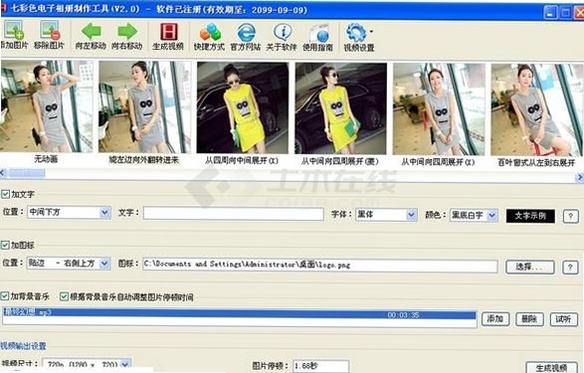Open 关于软件 about info icon
Viewport: 584px width, 373px height.
tap(282, 32)
